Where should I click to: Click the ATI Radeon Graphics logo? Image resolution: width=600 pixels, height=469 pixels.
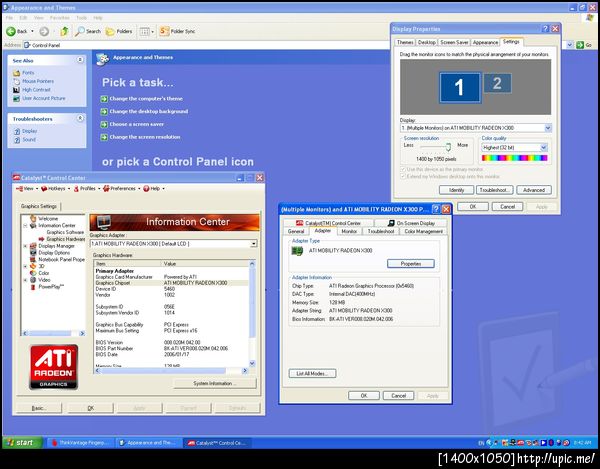pos(54,367)
